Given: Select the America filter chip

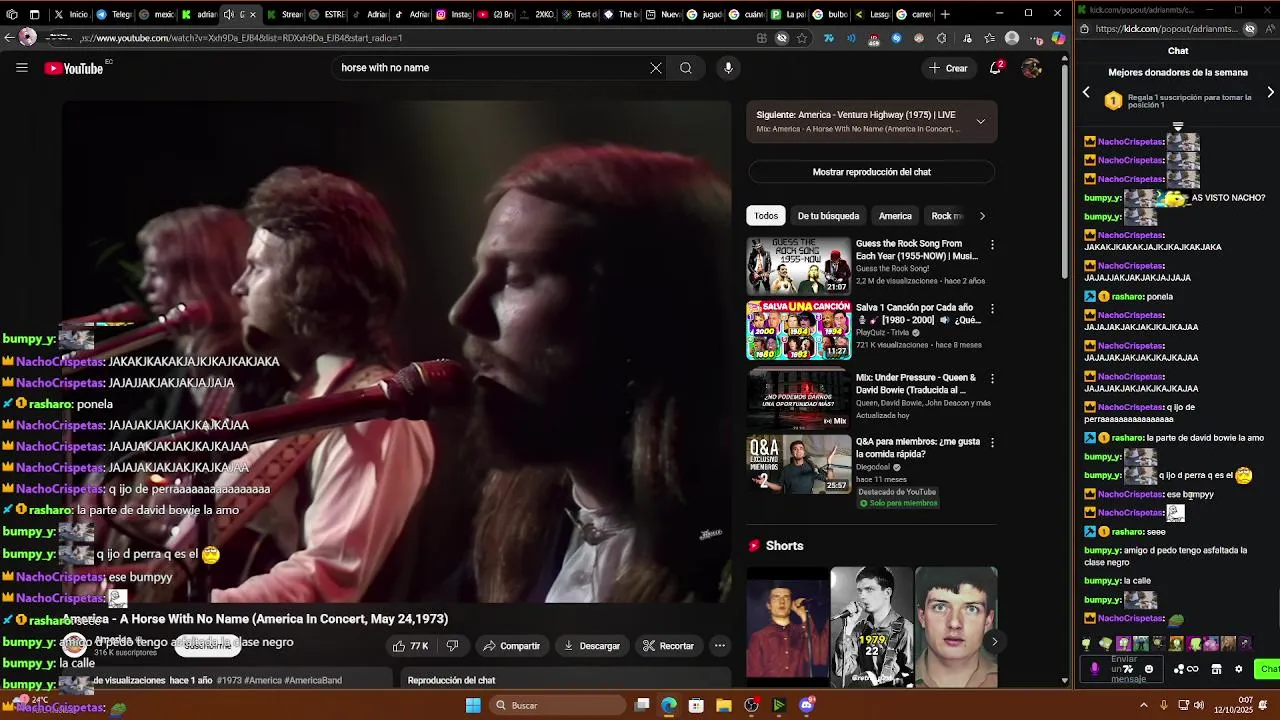Looking at the screenshot, I should pyautogui.click(x=895, y=216).
